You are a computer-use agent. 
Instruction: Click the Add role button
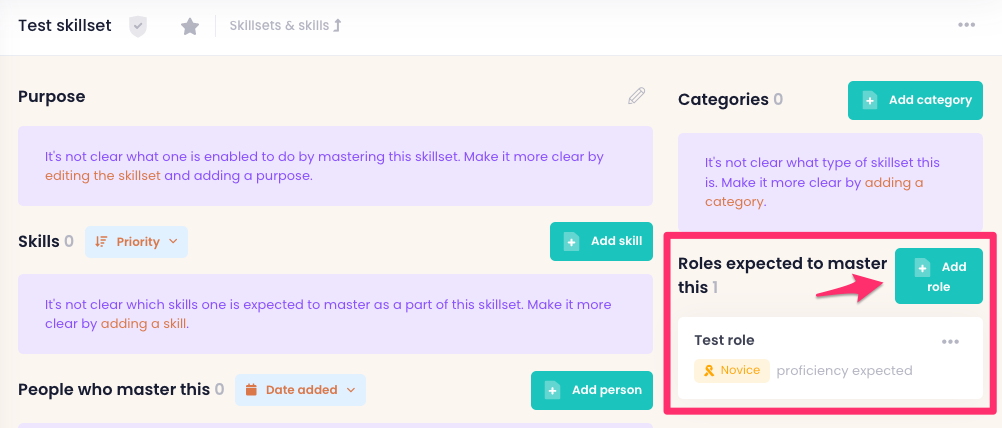938,277
